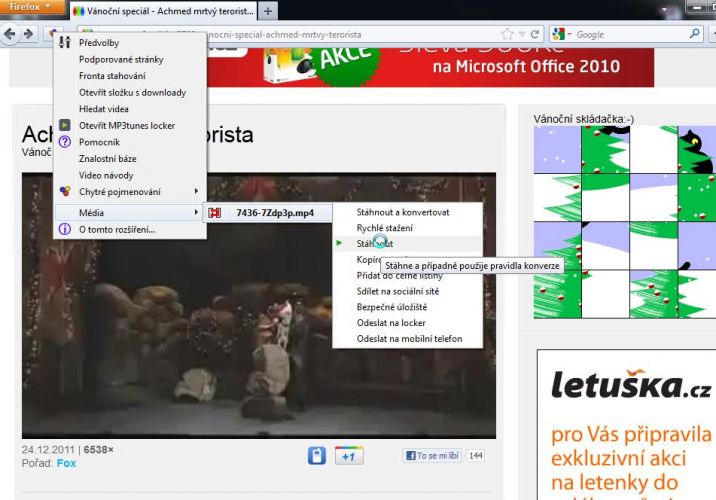Image resolution: width=716 pixels, height=500 pixels.
Task: Reload the page with refresh icon
Action: click(x=535, y=34)
